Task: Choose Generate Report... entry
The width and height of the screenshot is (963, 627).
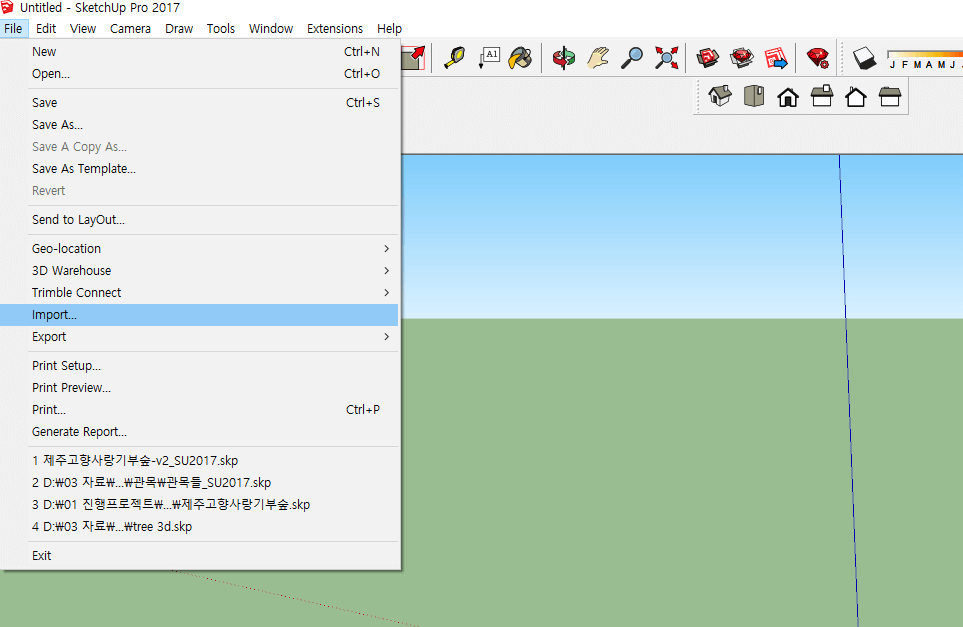Action: point(199,432)
